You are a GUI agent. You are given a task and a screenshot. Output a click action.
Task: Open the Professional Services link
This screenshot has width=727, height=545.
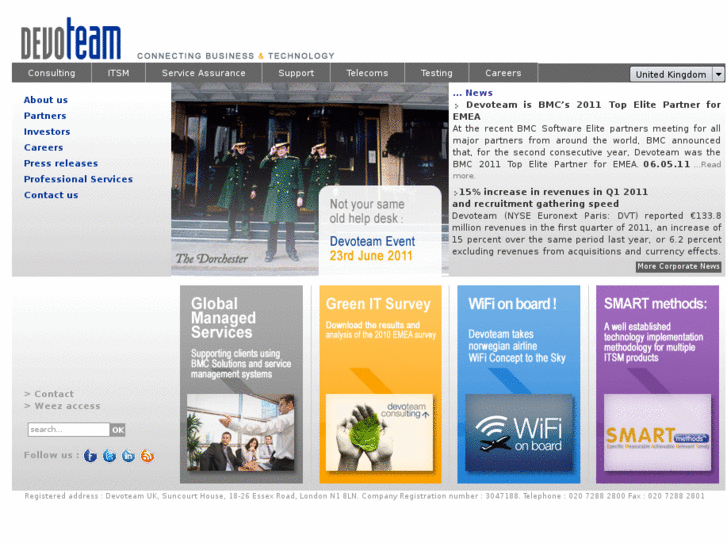pos(78,179)
